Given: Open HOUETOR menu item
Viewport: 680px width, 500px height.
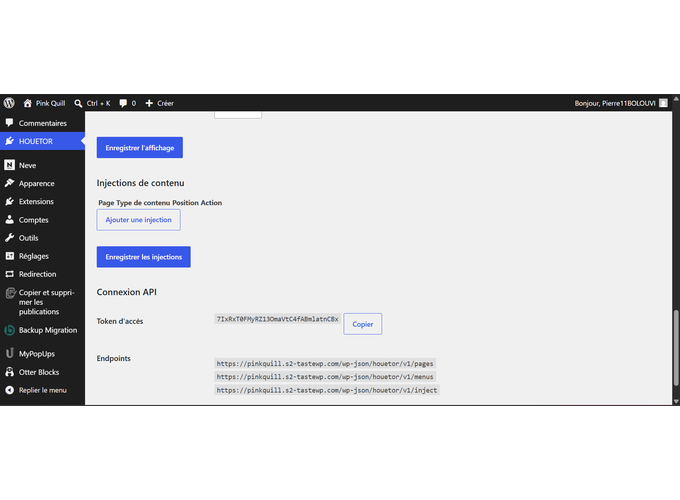Looking at the screenshot, I should click(x=42, y=141).
